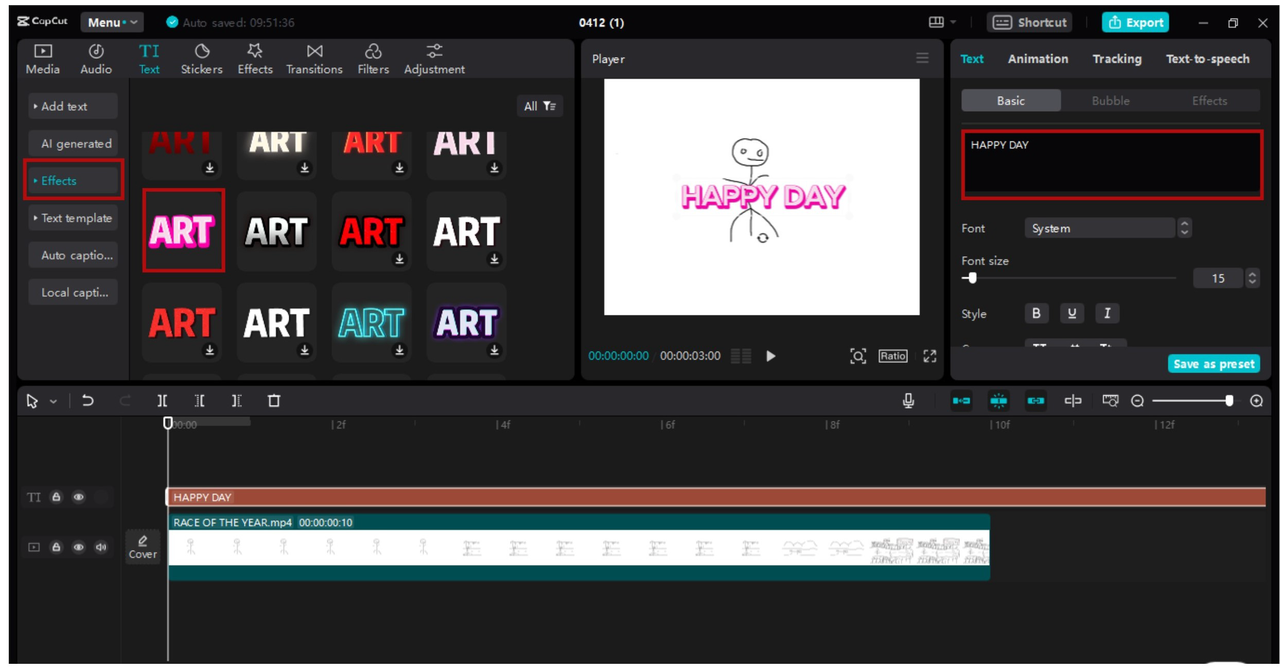Switch to the Tracking tab
This screenshot has height=670, width=1280.
click(1117, 59)
